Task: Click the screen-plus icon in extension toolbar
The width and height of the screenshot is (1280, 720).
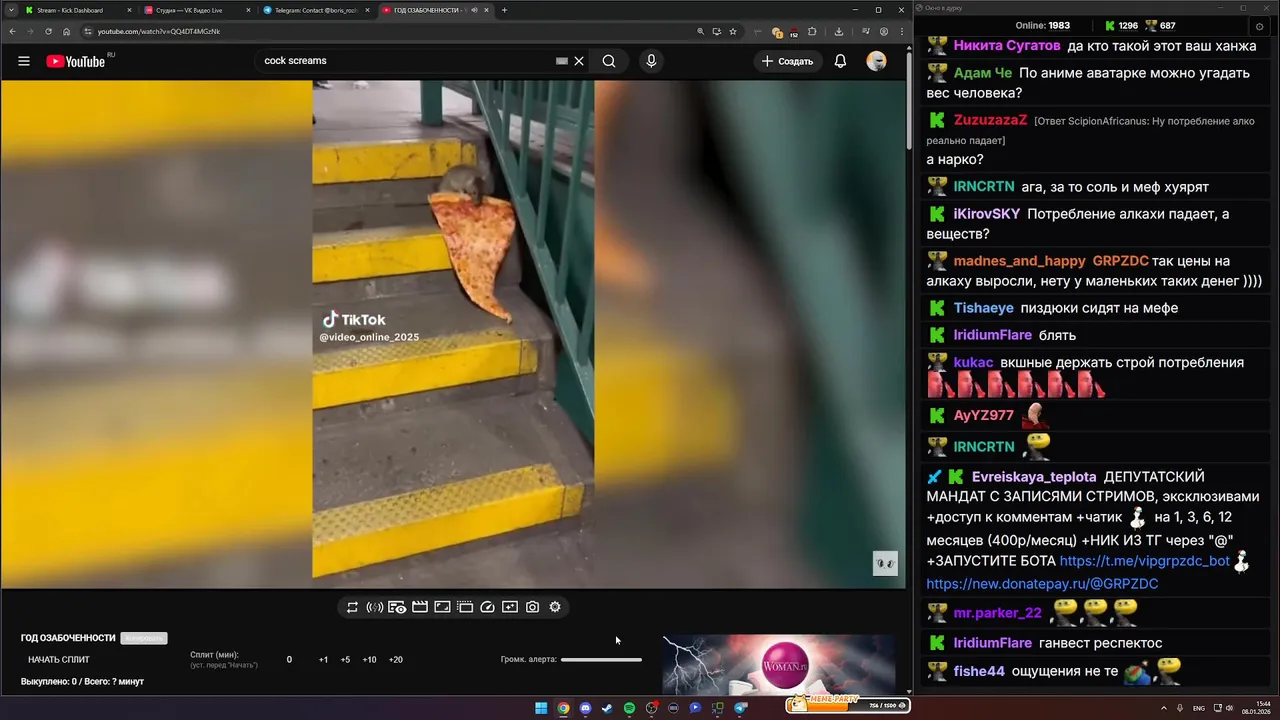Action: coord(510,607)
